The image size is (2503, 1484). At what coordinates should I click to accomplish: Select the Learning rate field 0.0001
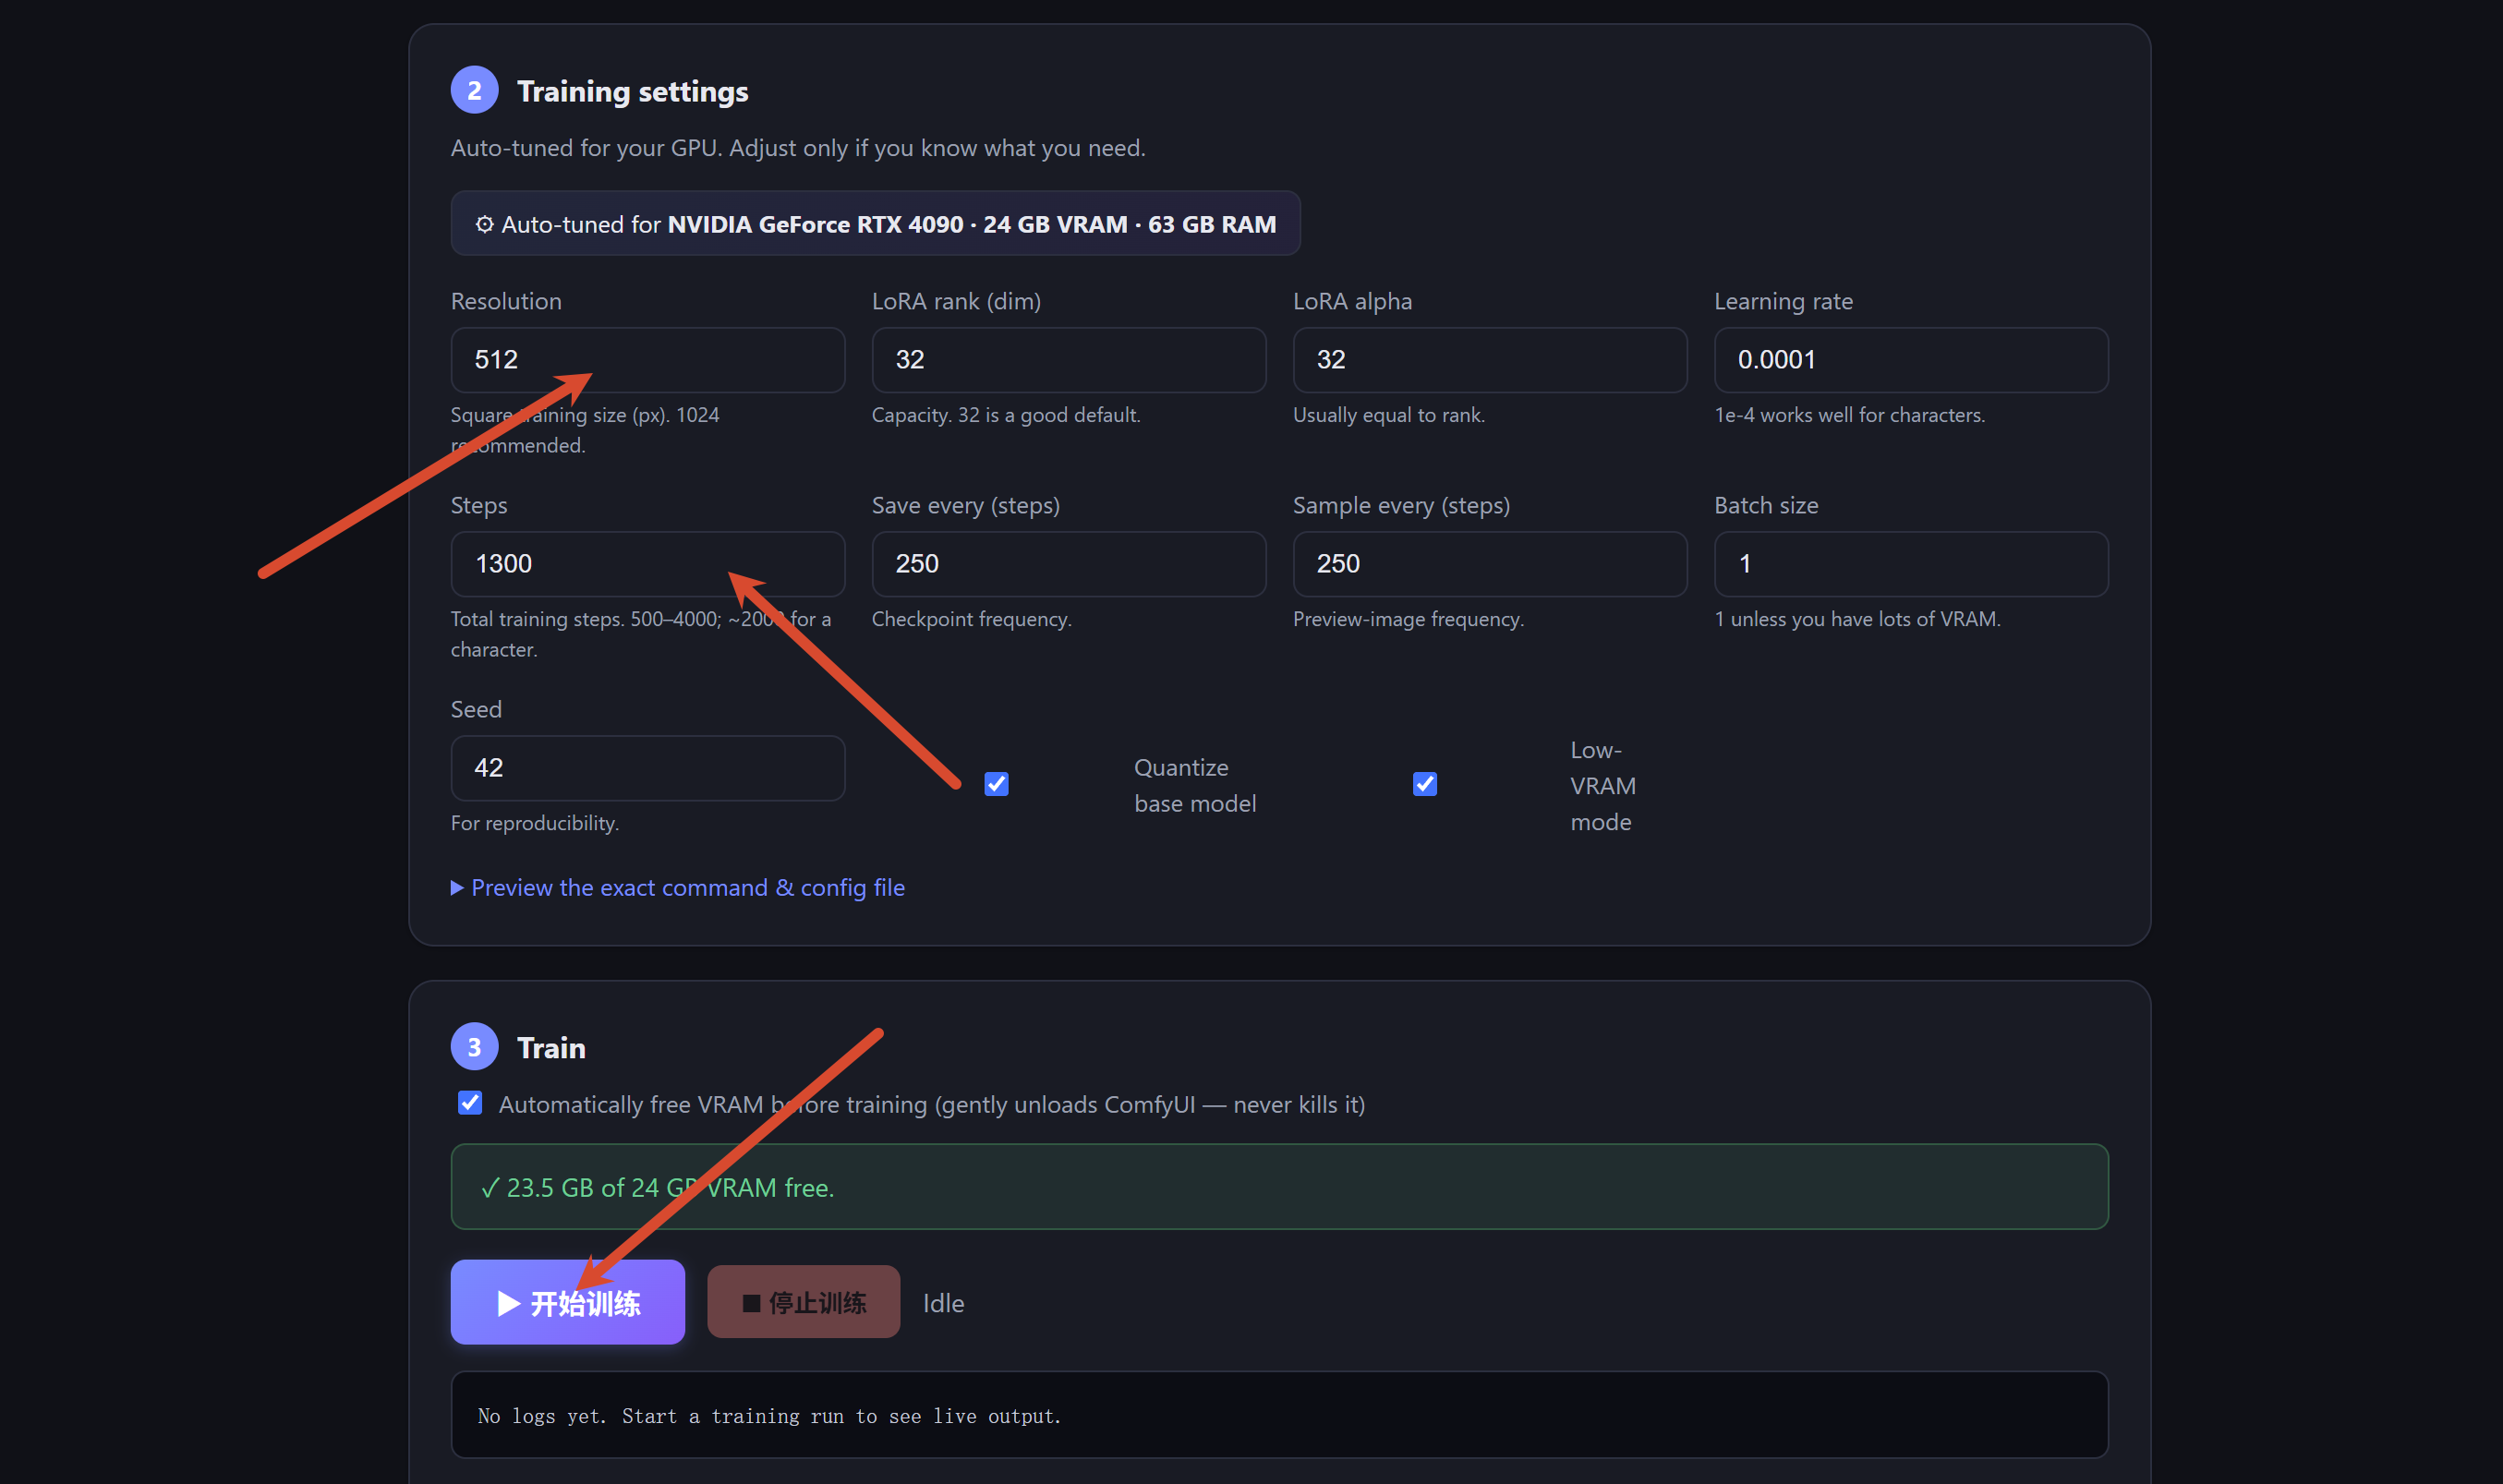[1911, 360]
